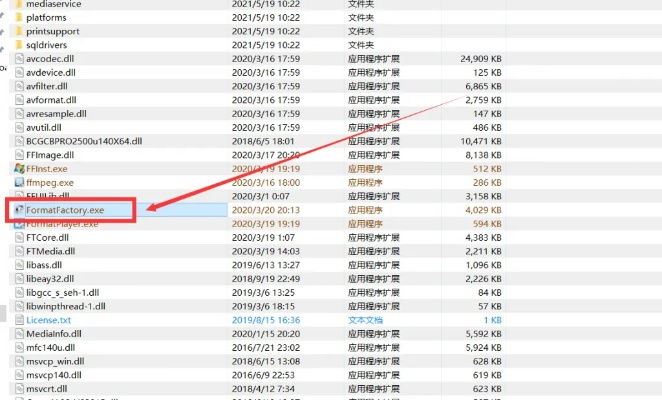
Task: Select the mediaservice folder name
Action: point(54,4)
